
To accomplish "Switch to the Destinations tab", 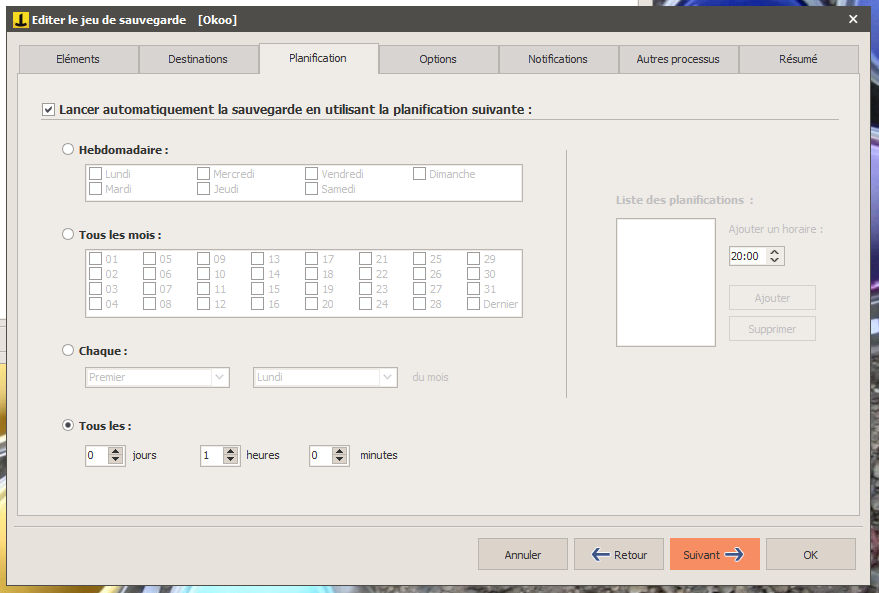I will click(198, 59).
